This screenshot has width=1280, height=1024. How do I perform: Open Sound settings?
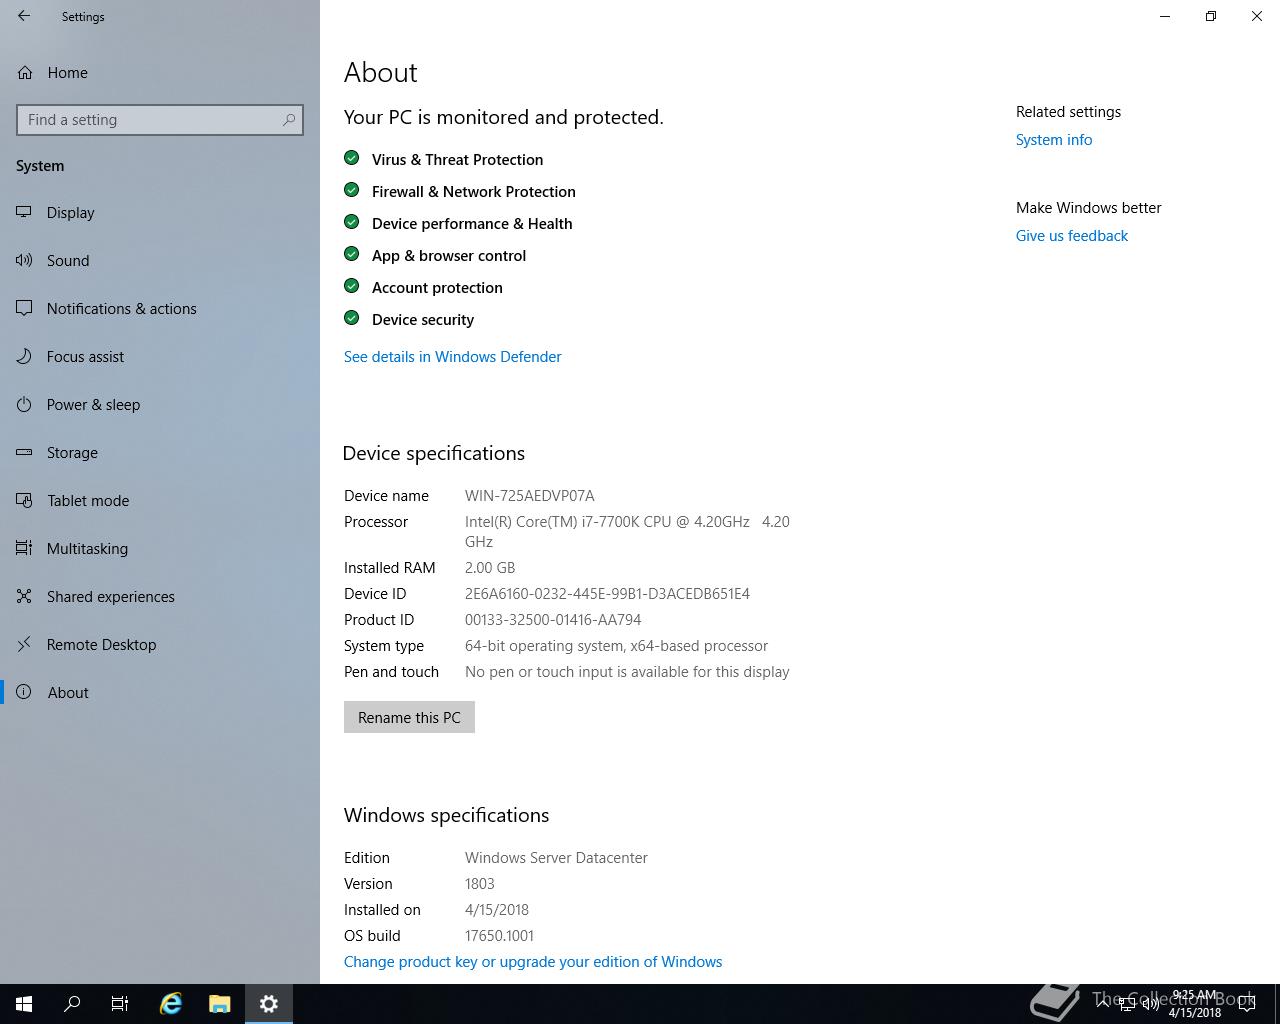tap(160, 260)
